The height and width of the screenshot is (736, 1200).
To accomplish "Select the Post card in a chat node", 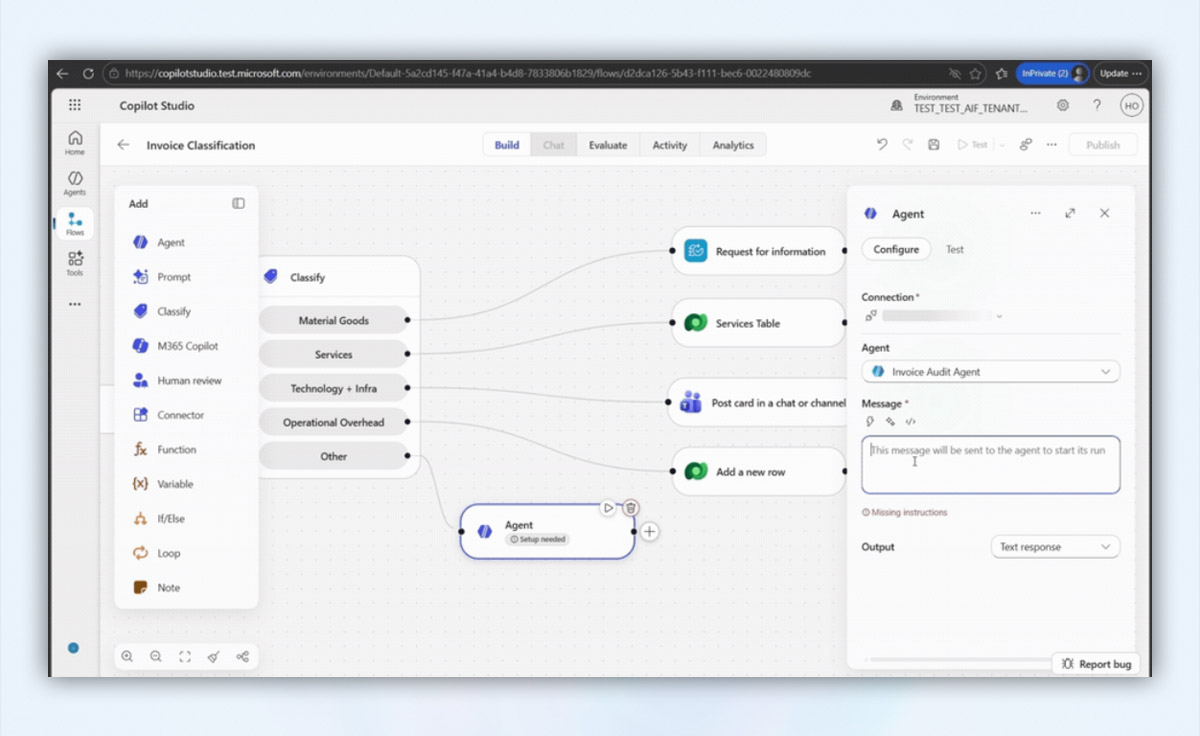I will click(758, 403).
